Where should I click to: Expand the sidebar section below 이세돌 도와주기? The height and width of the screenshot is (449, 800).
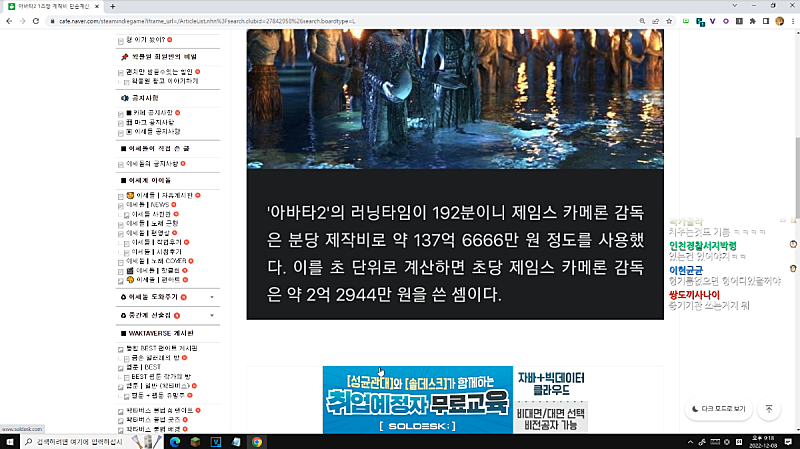pos(212,315)
